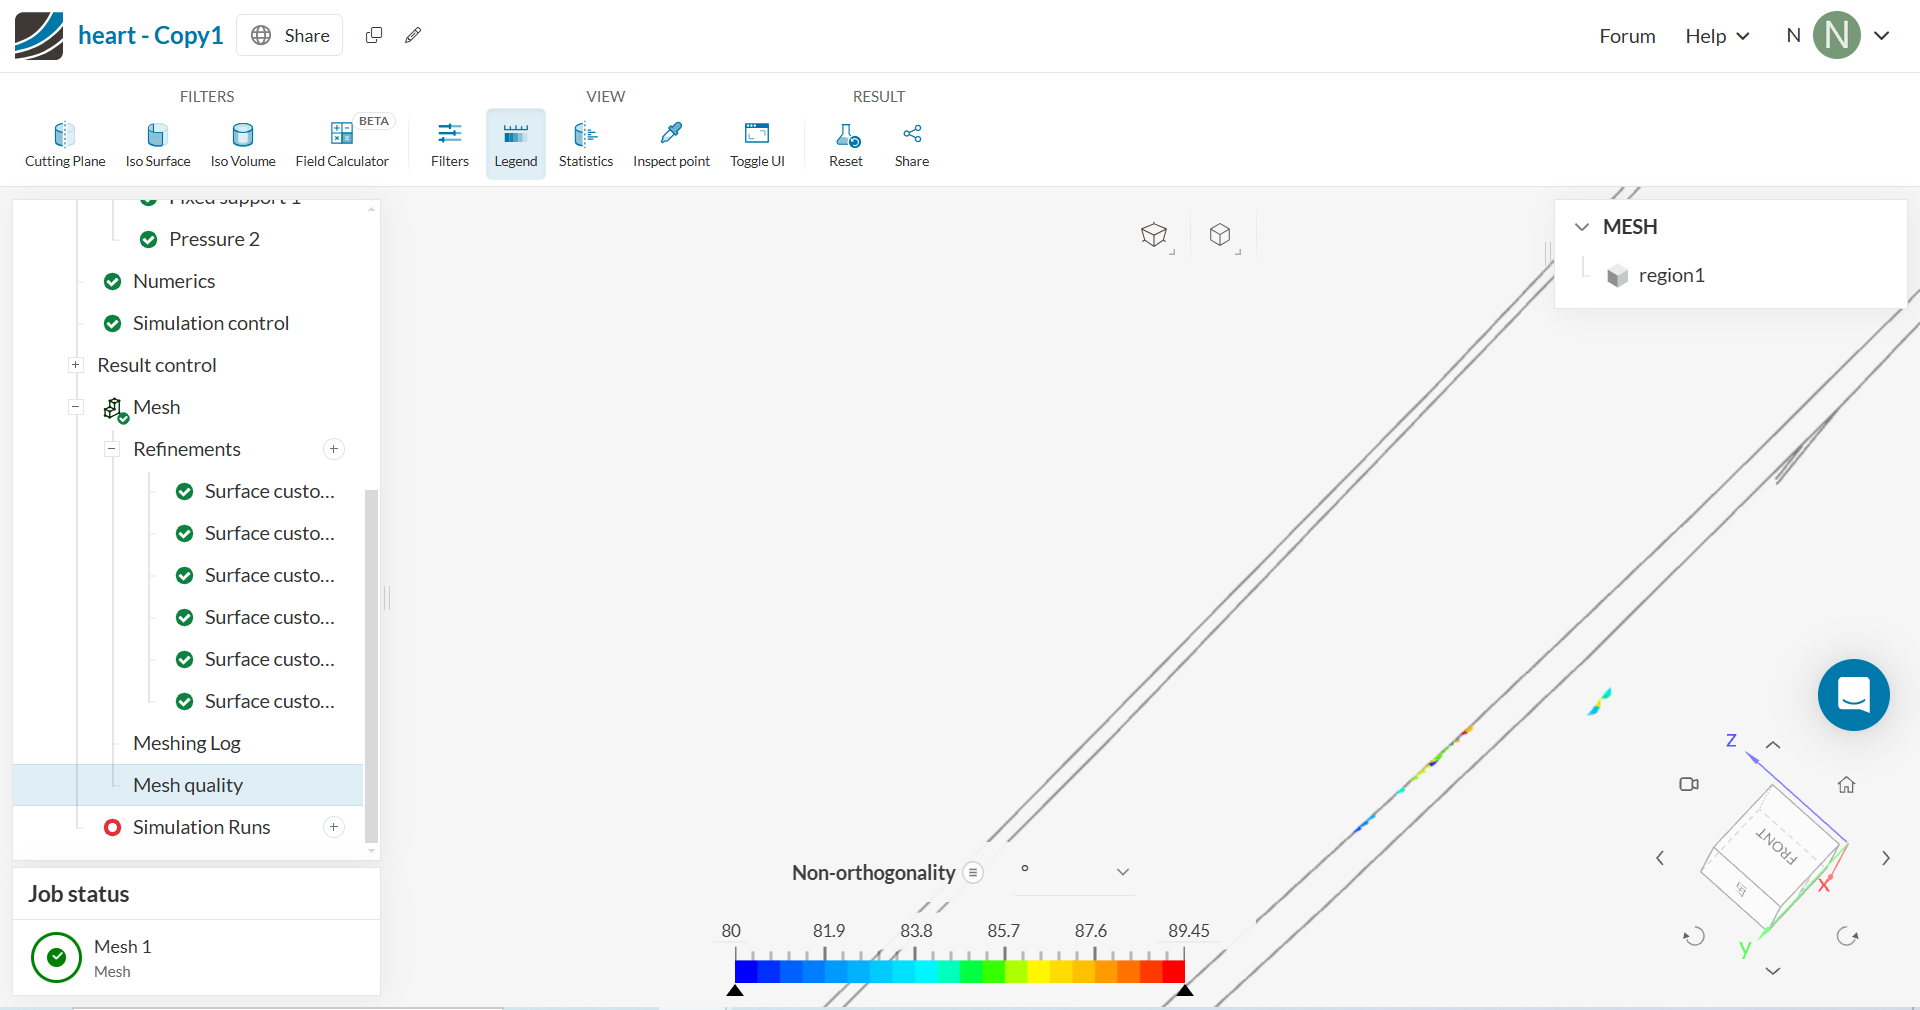Add an Iso Volume filter

[243, 144]
